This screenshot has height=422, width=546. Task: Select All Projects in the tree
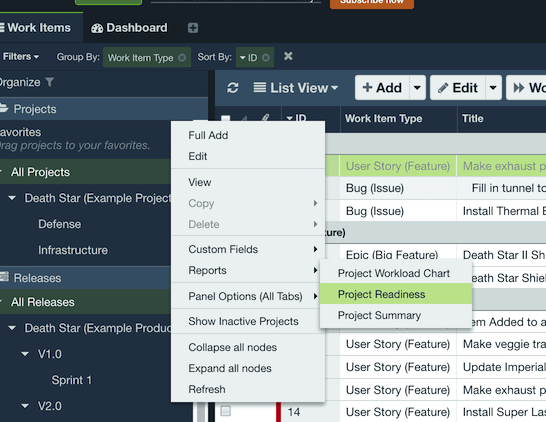(85, 172)
